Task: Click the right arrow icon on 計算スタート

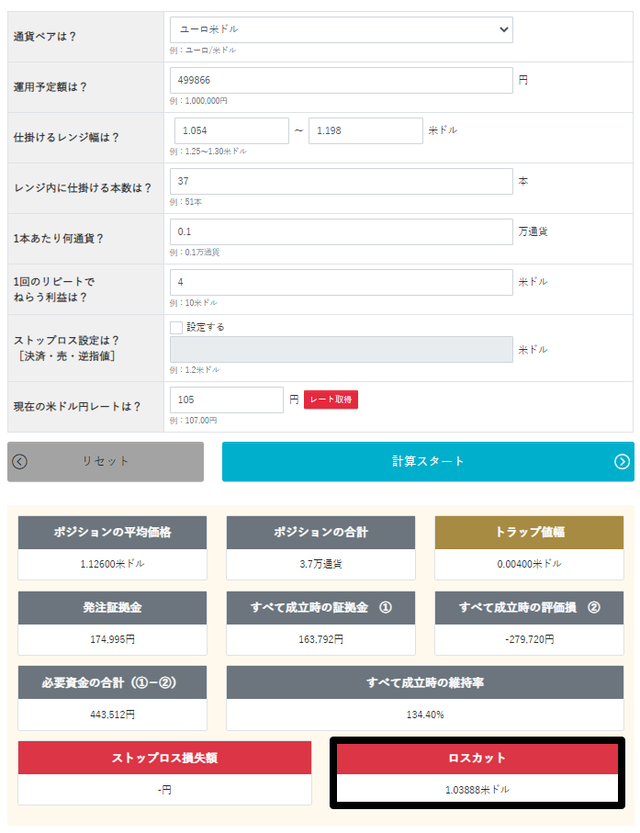Action: [622, 462]
